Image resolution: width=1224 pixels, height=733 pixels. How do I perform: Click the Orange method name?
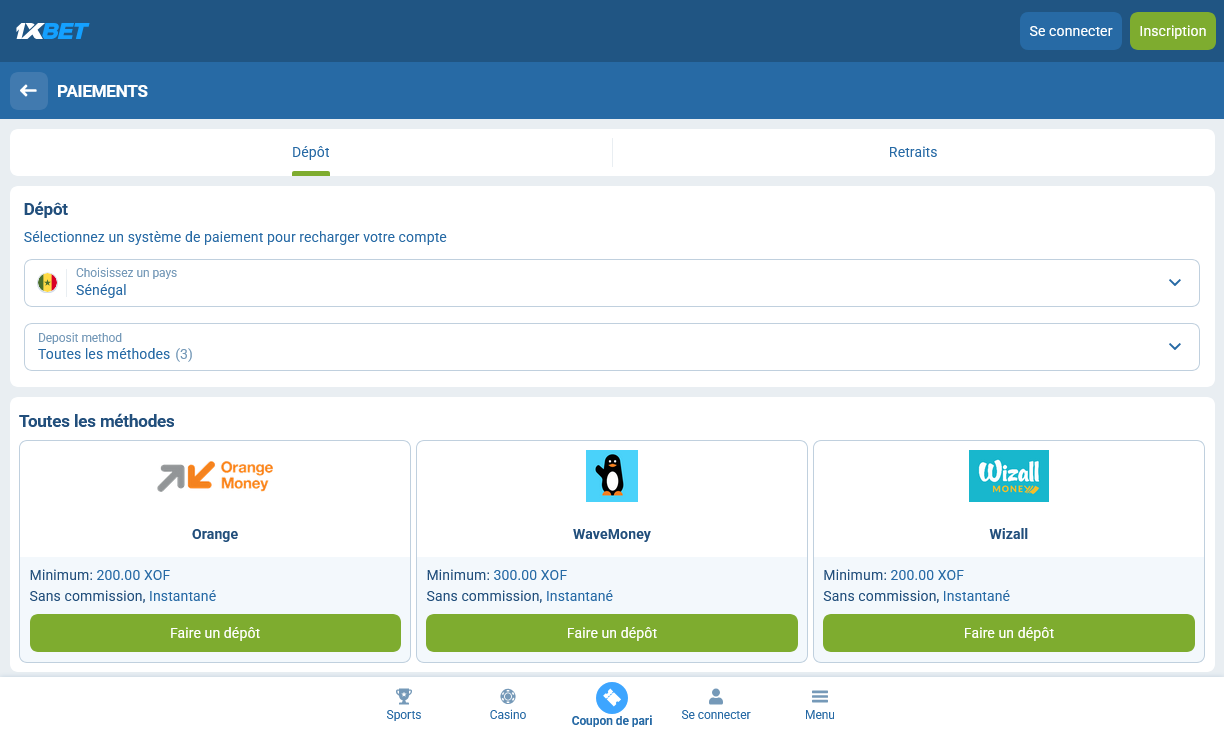[x=215, y=534]
